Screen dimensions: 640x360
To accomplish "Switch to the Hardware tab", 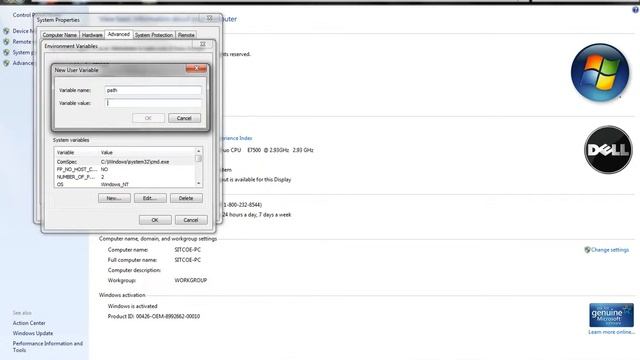I will click(92, 35).
